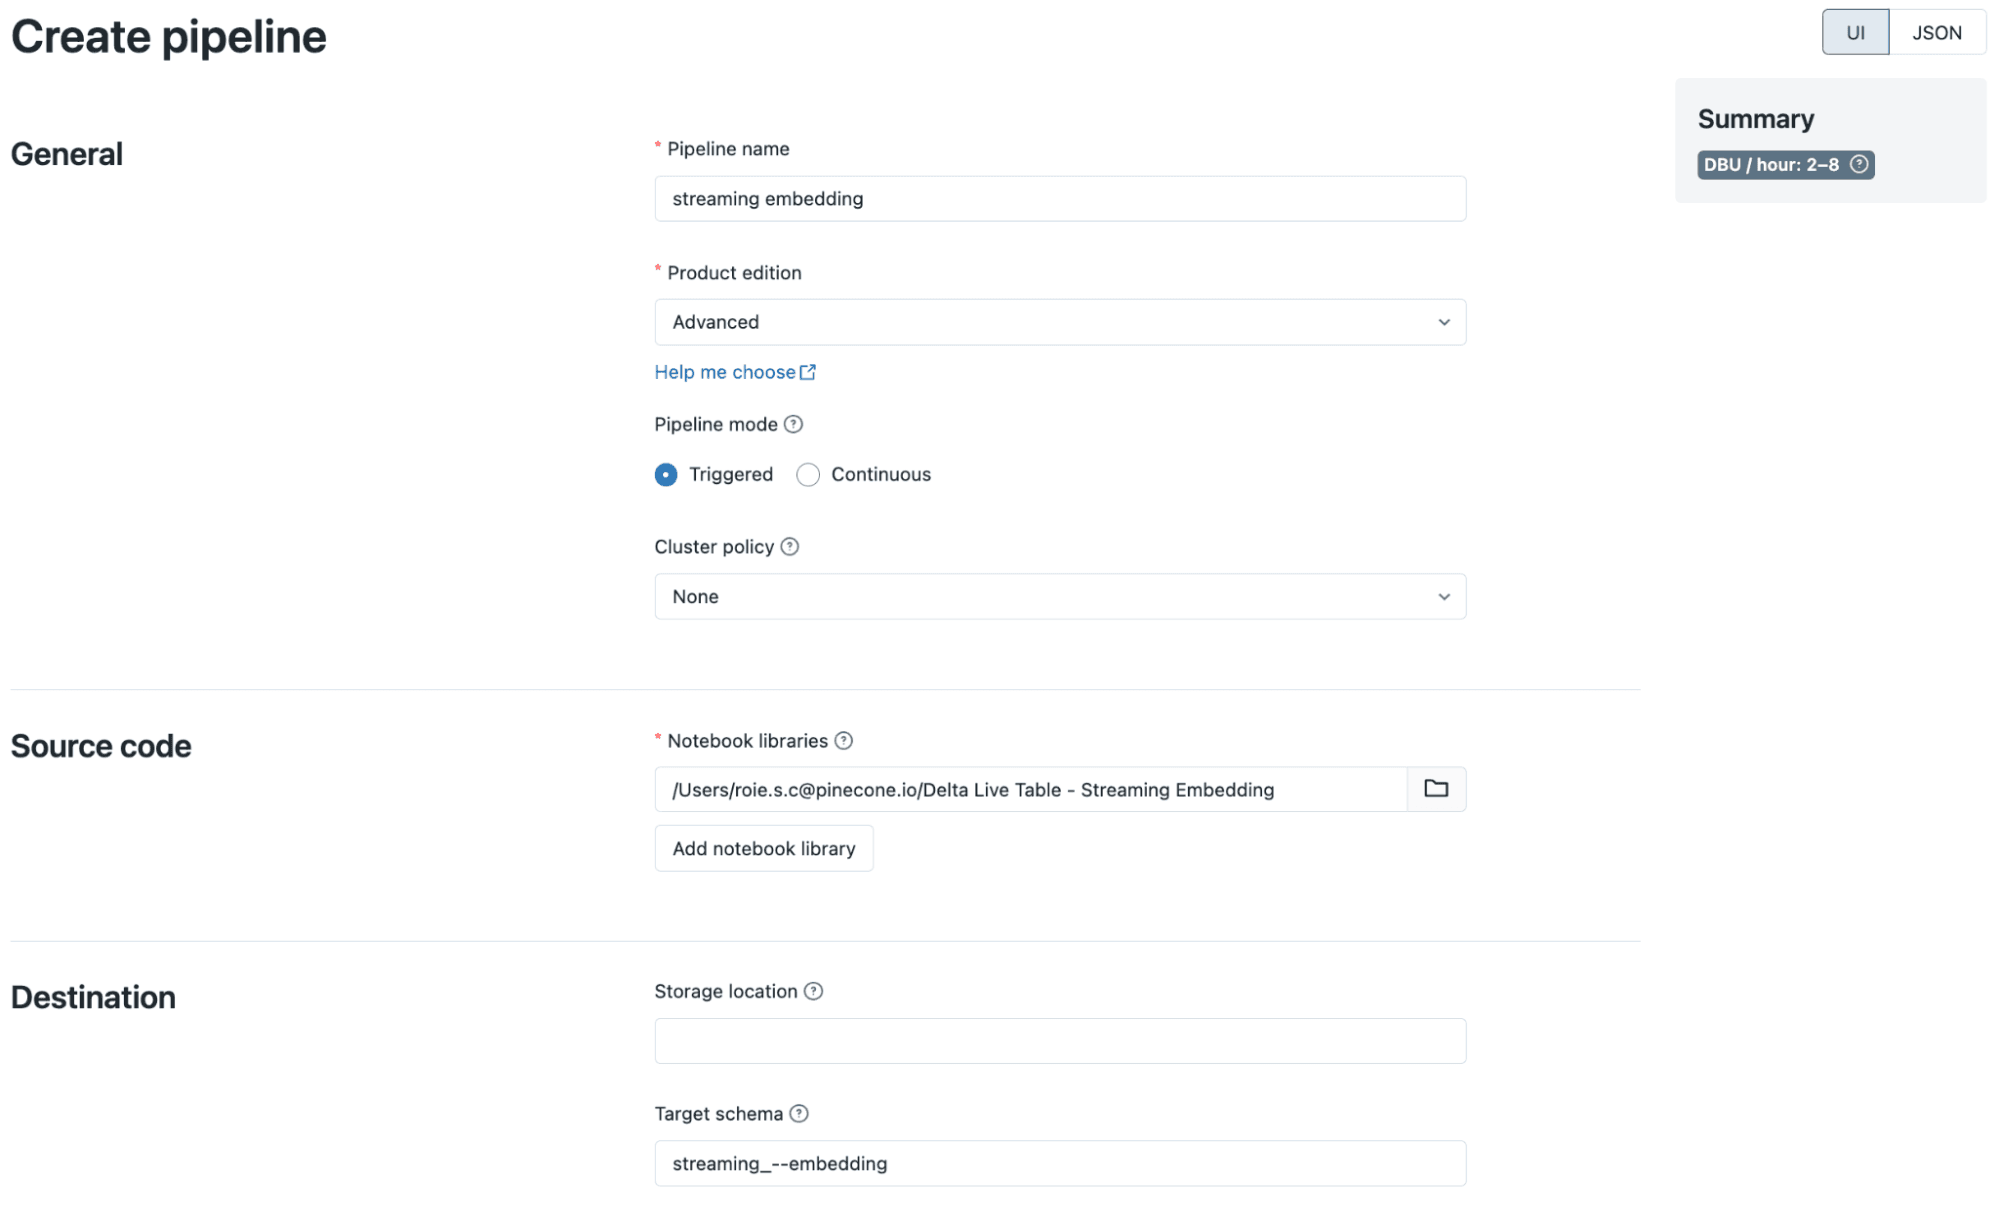This screenshot has width=1999, height=1209.
Task: Open the Notebook libraries help tooltip
Action: point(843,740)
